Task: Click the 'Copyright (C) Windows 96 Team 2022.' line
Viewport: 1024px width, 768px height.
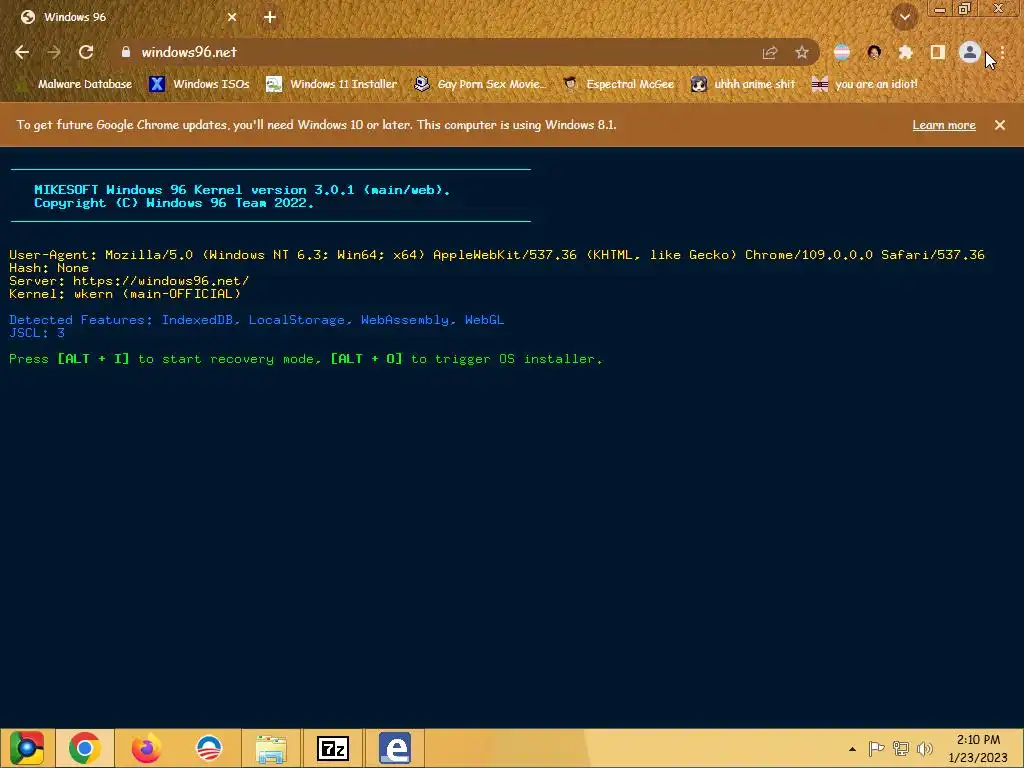Action: coord(174,203)
